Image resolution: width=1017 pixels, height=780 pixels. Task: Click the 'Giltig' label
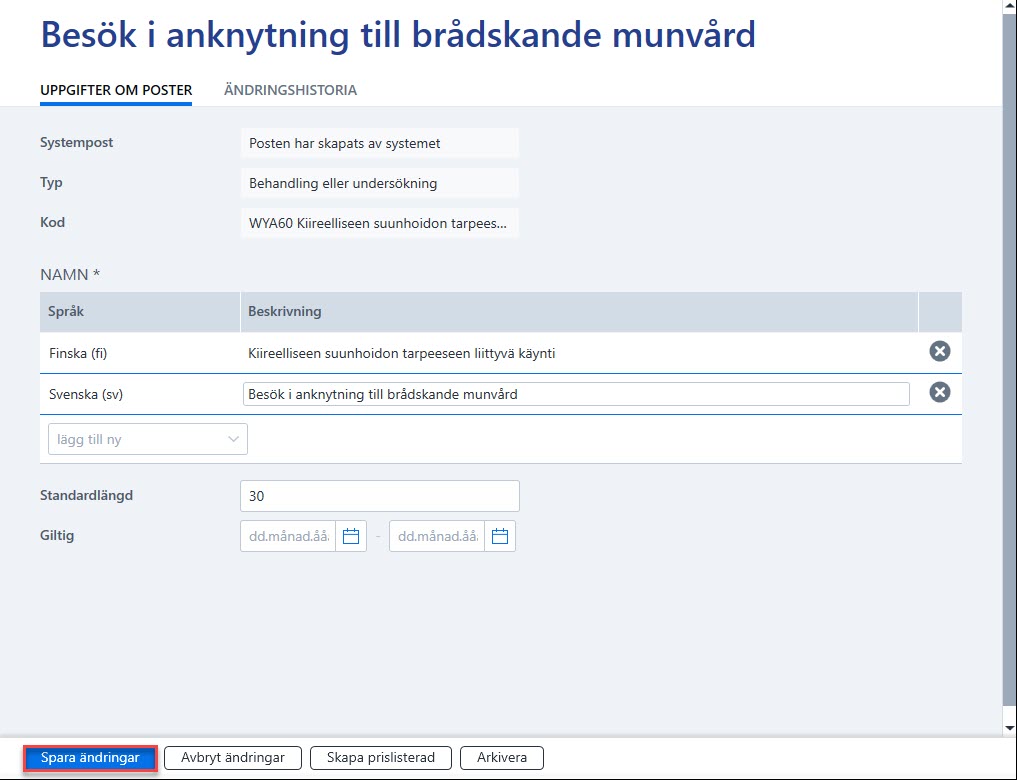tap(57, 536)
